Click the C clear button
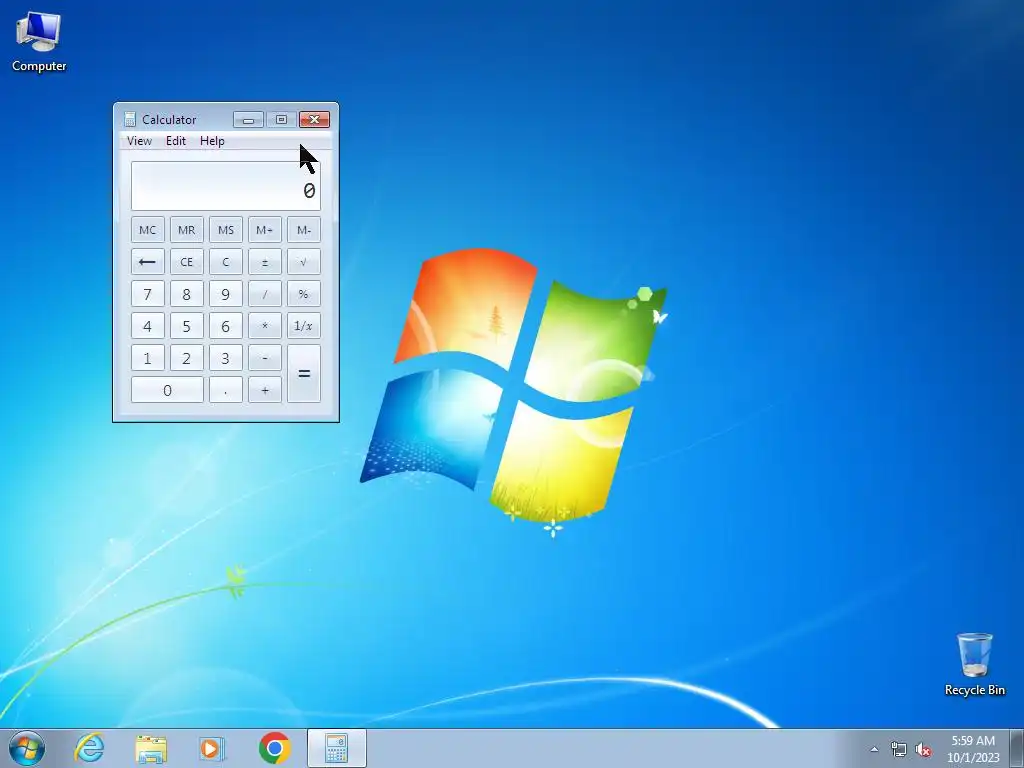Viewport: 1024px width, 768px height. tap(226, 262)
